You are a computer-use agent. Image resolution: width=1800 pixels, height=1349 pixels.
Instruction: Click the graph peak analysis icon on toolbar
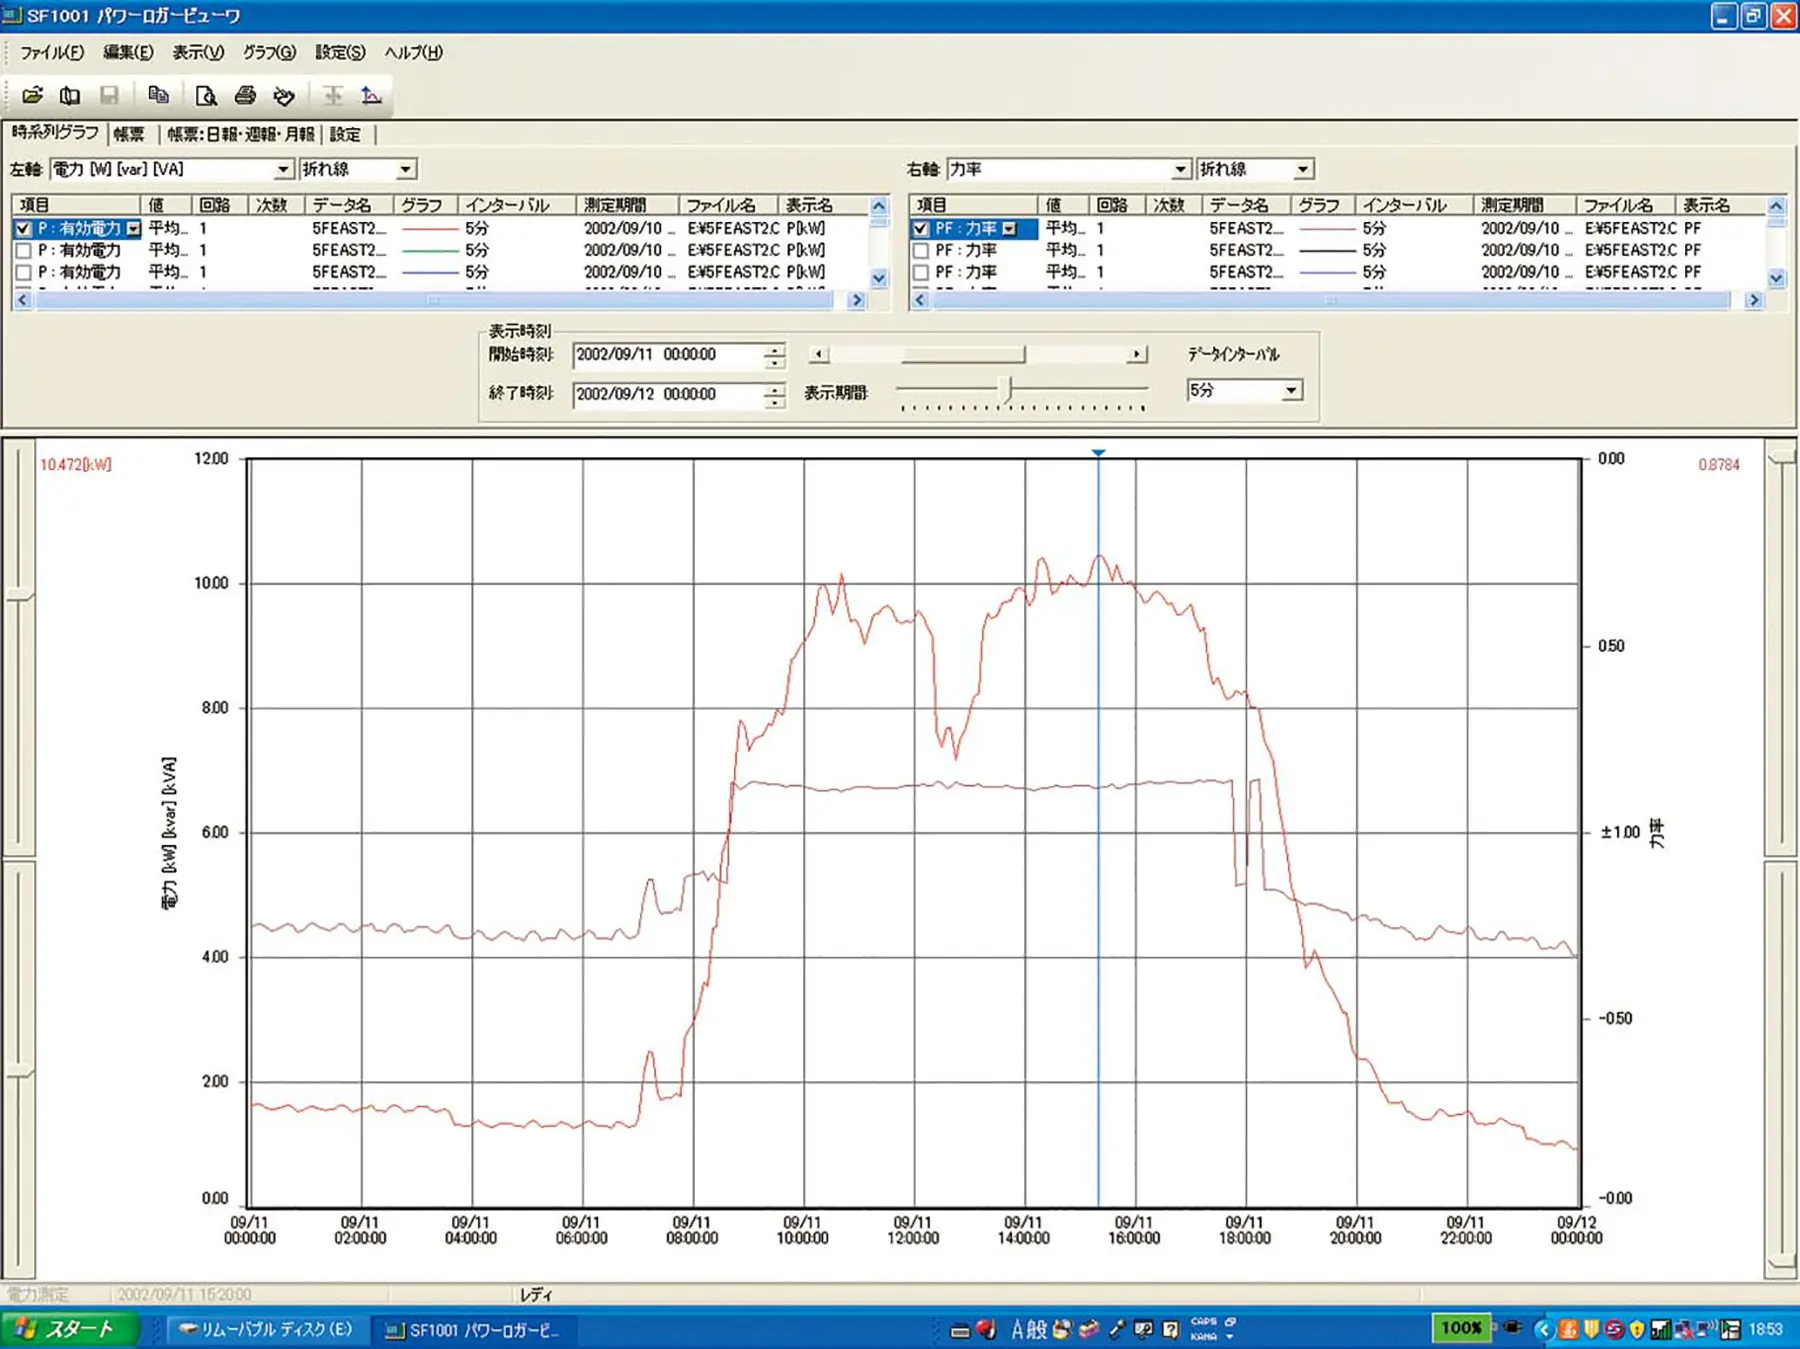(371, 95)
